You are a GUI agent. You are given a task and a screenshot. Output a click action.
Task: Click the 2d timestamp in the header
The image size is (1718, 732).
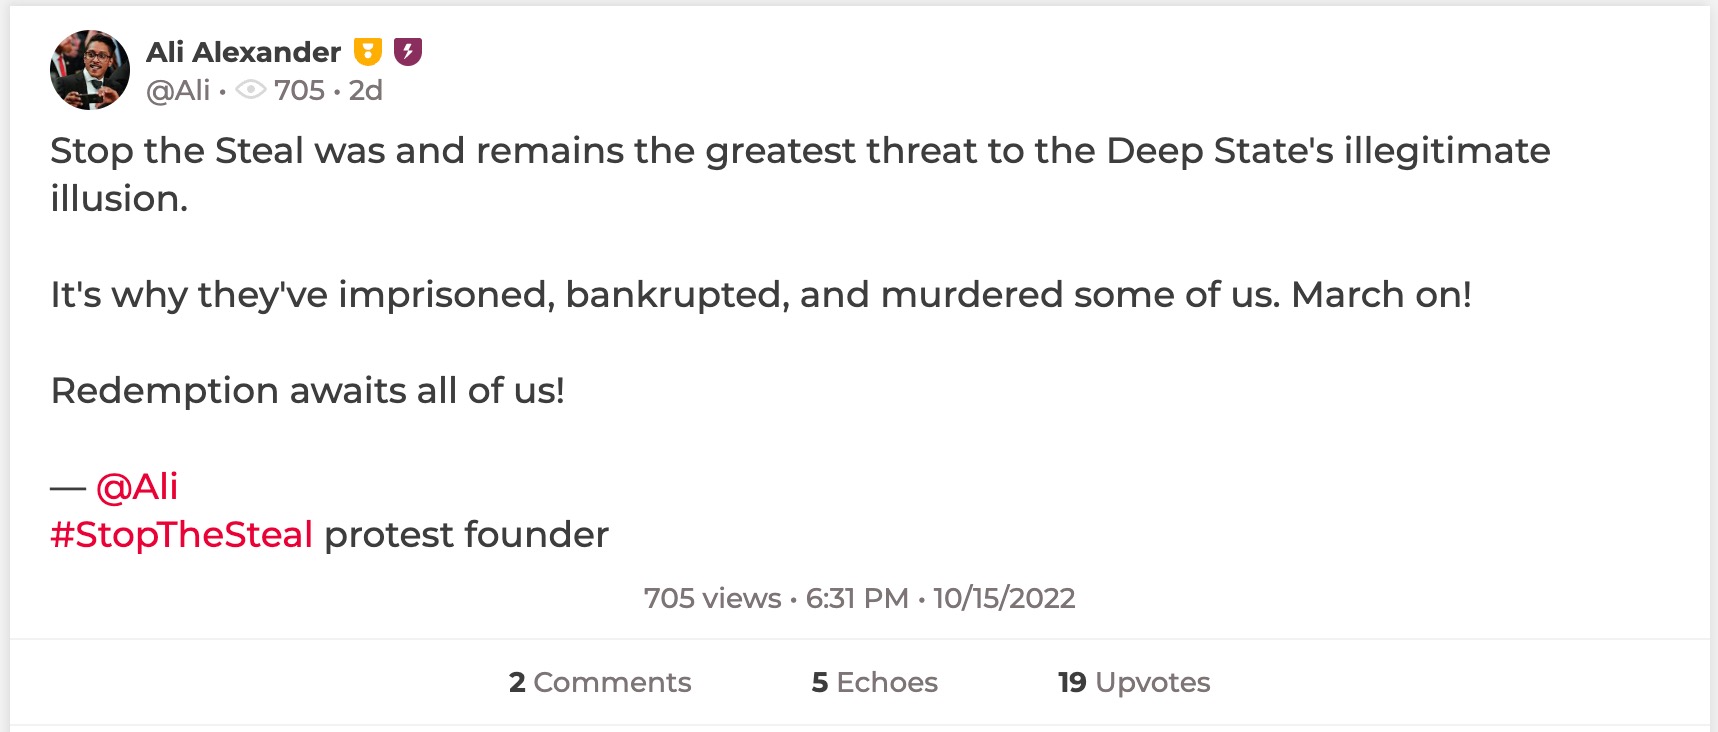point(366,91)
